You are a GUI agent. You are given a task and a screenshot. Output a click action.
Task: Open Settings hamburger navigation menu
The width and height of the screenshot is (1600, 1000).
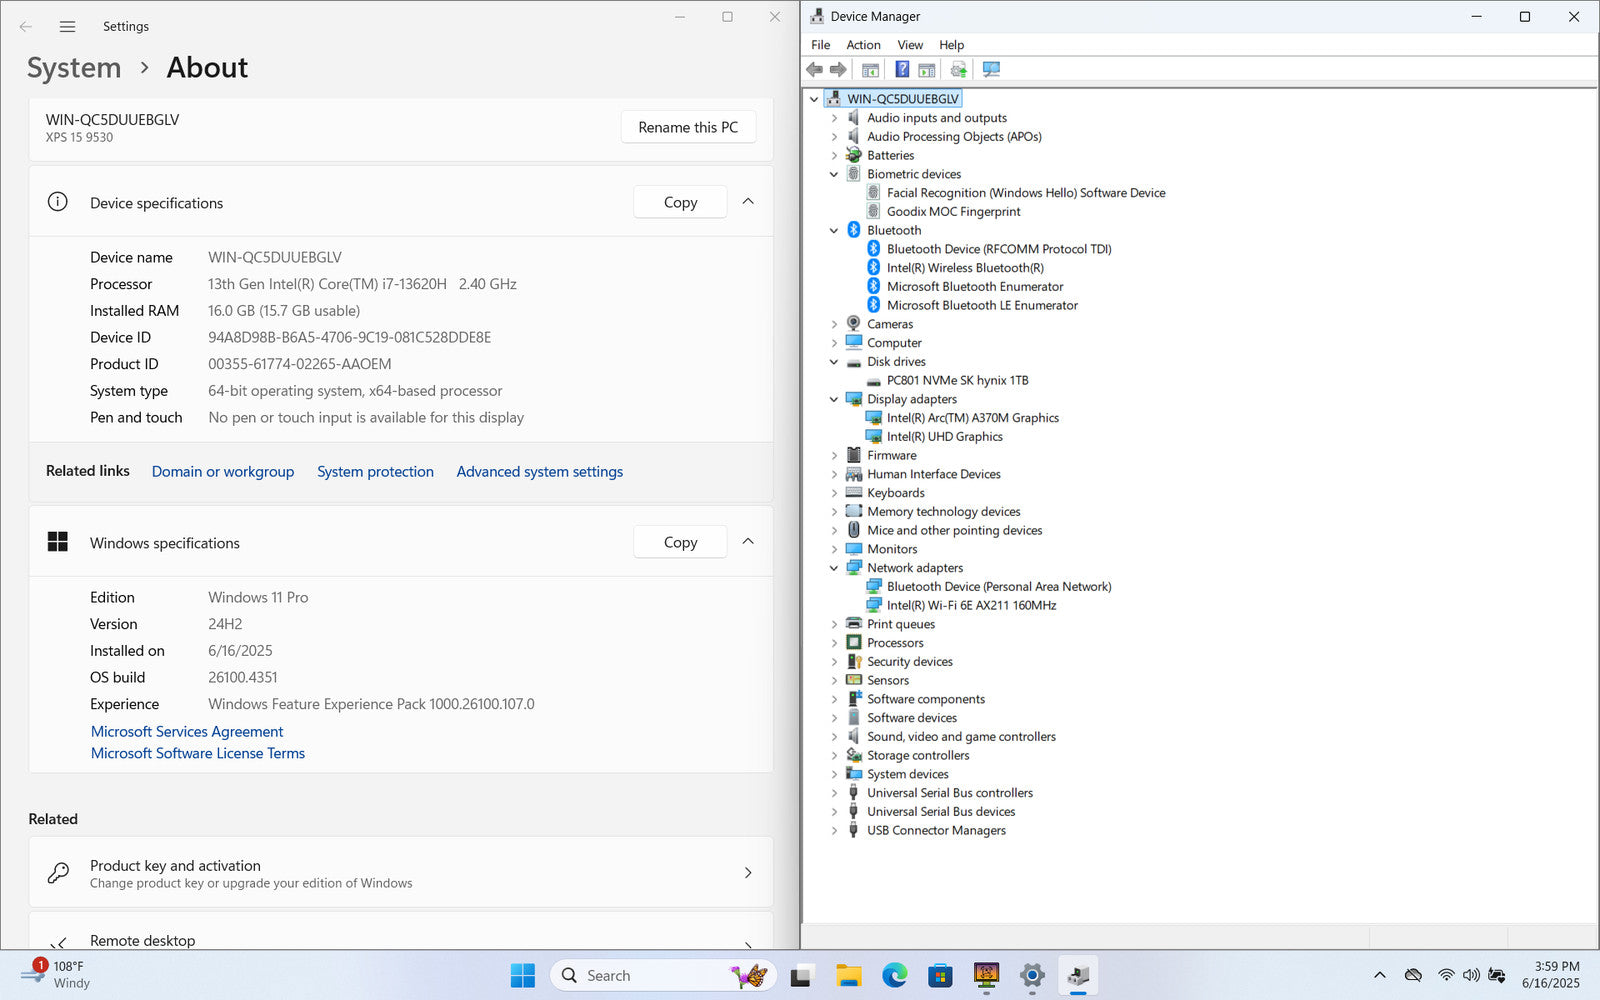point(67,27)
